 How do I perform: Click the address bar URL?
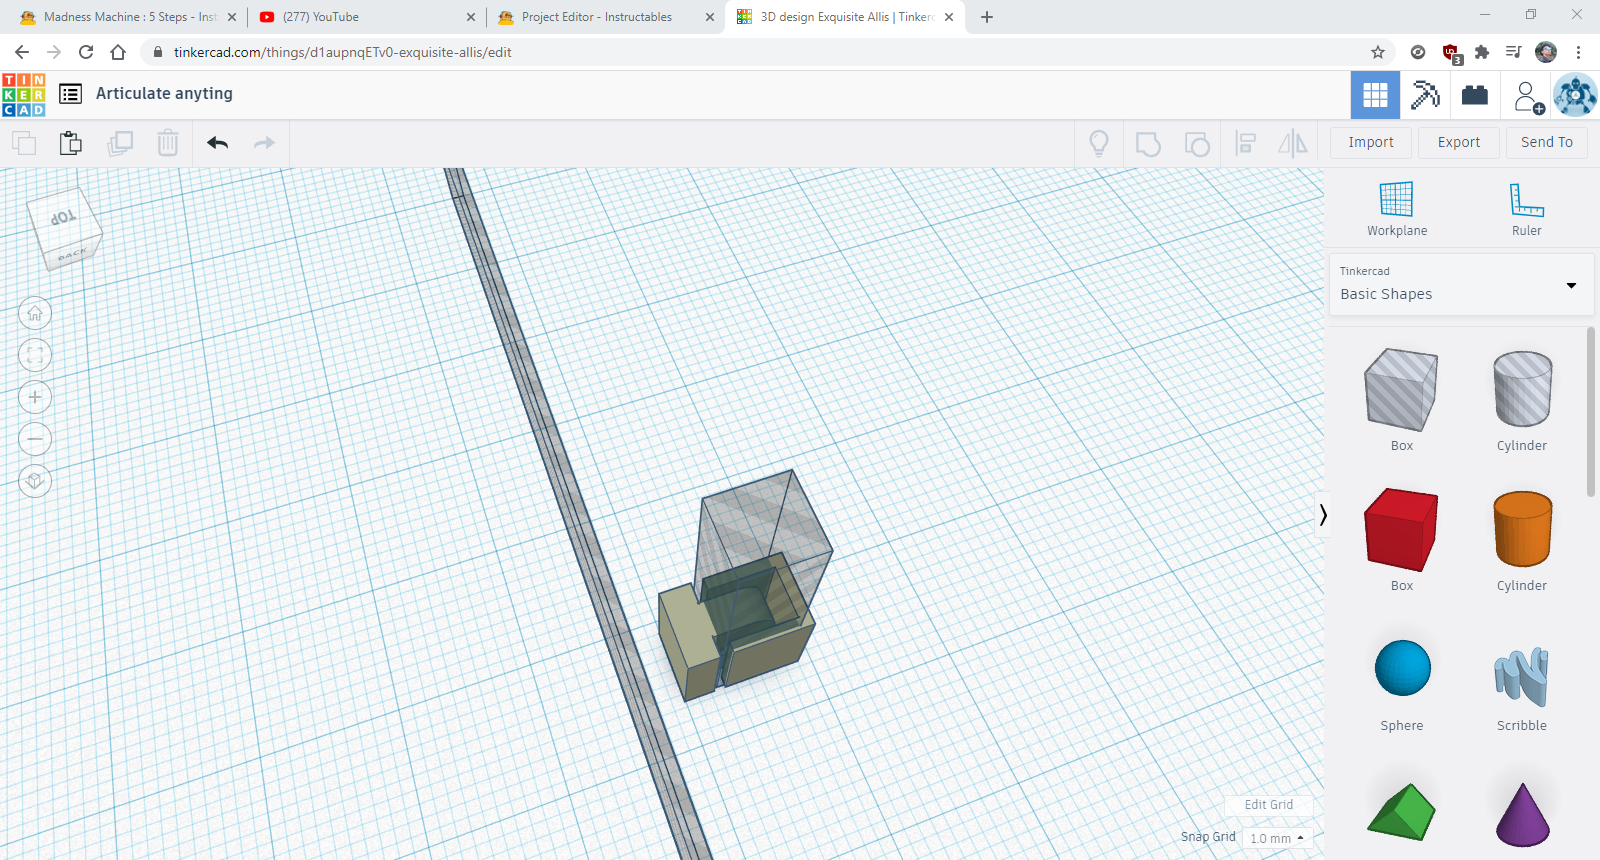pos(342,52)
